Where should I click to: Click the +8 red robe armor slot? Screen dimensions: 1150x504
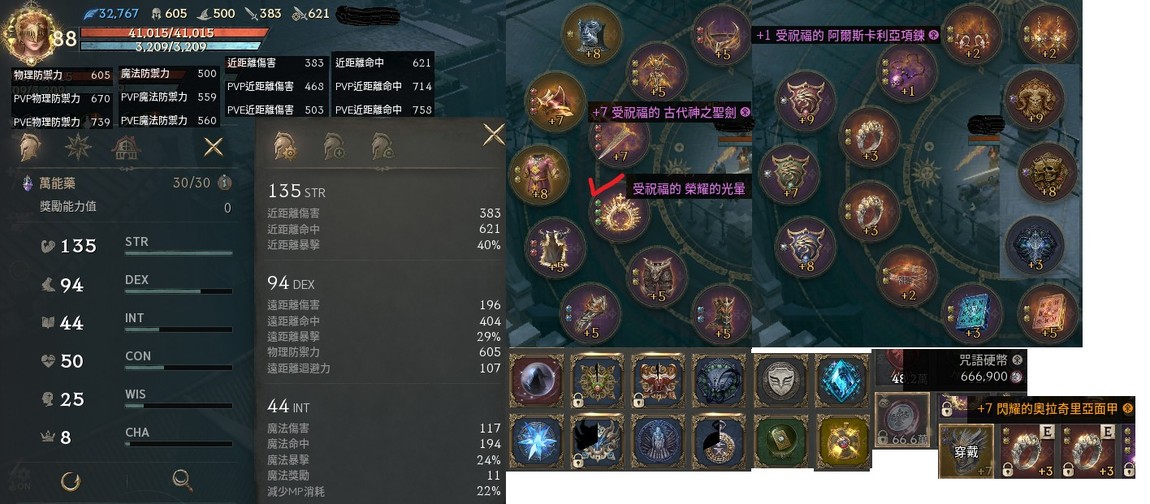[x=540, y=175]
